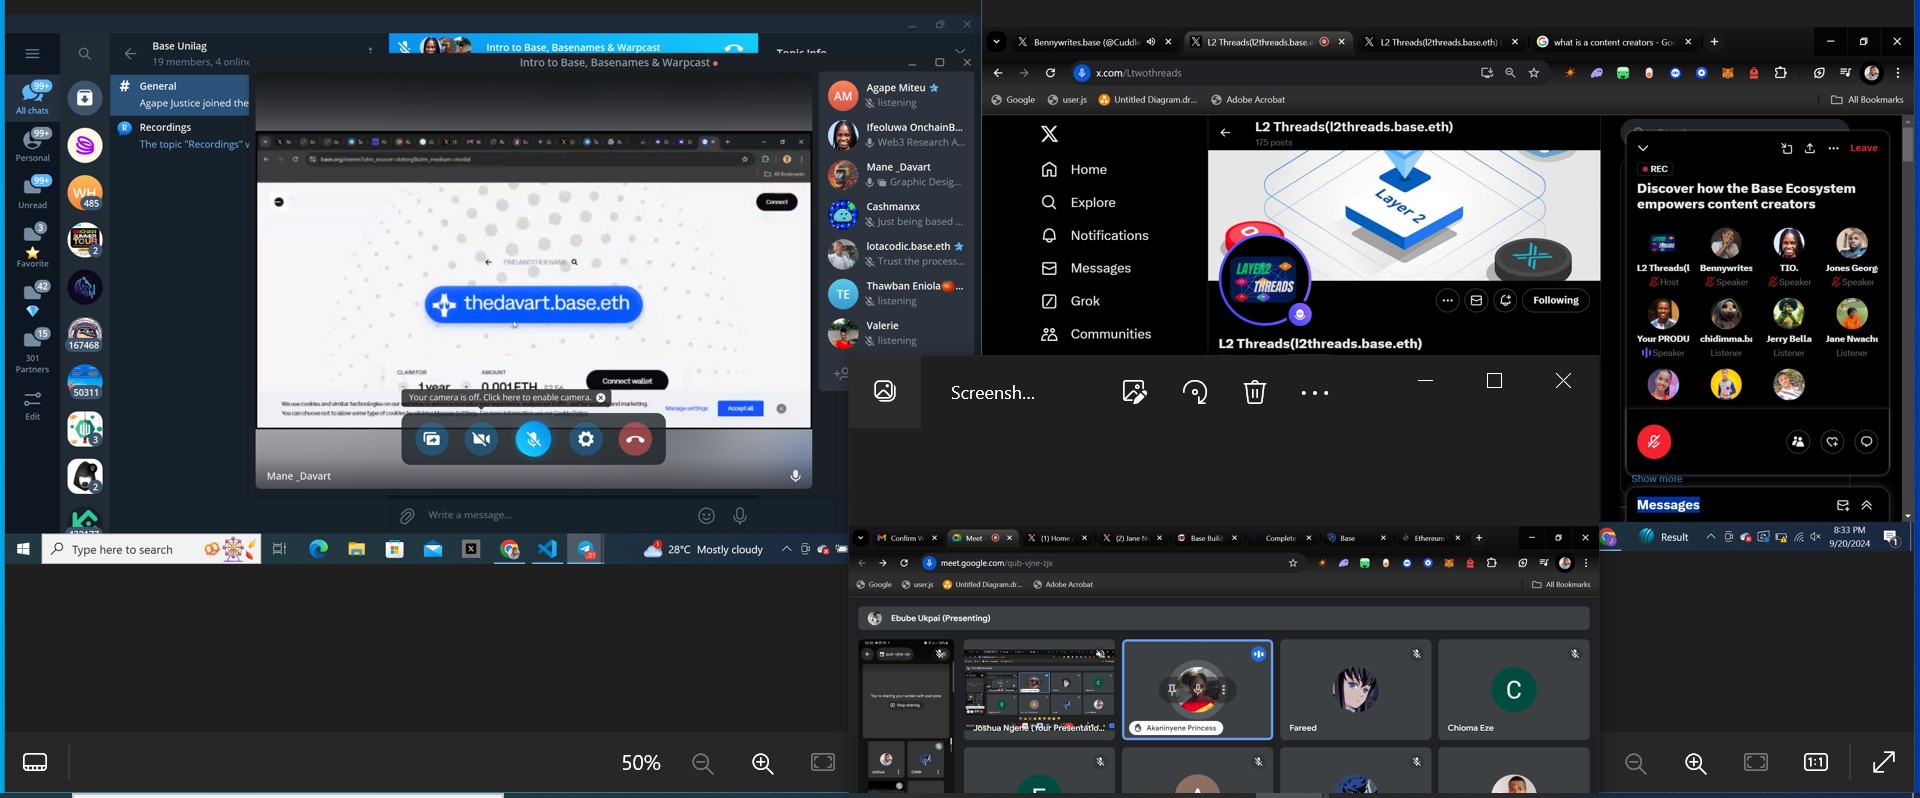Switch to the Unread folder in Telegram
This screenshot has width=1920, height=798.
[32, 191]
